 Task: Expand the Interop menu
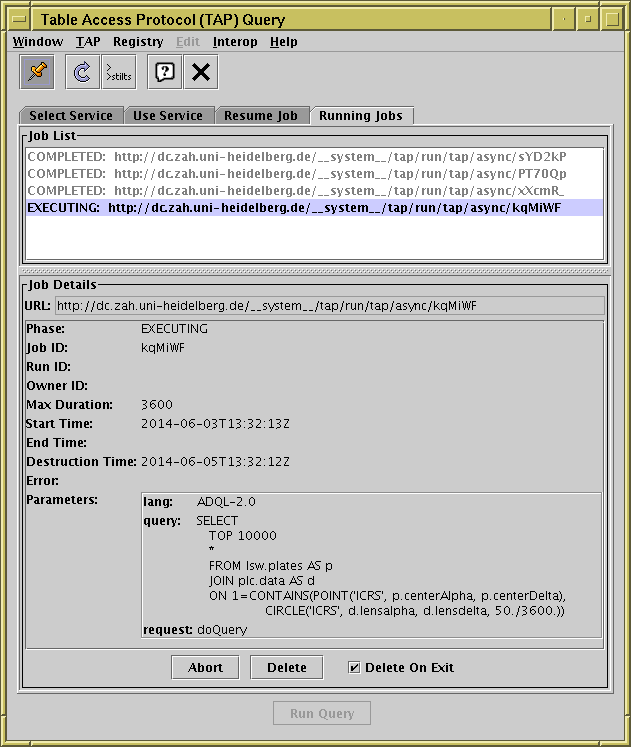click(x=235, y=42)
